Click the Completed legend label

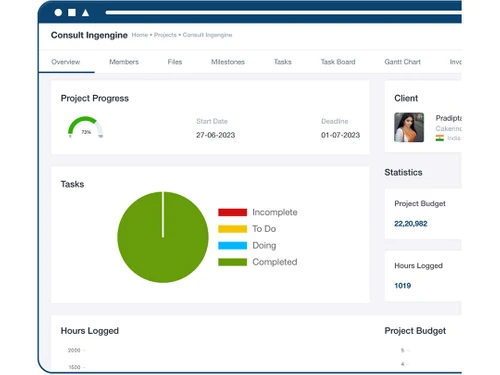tap(275, 262)
